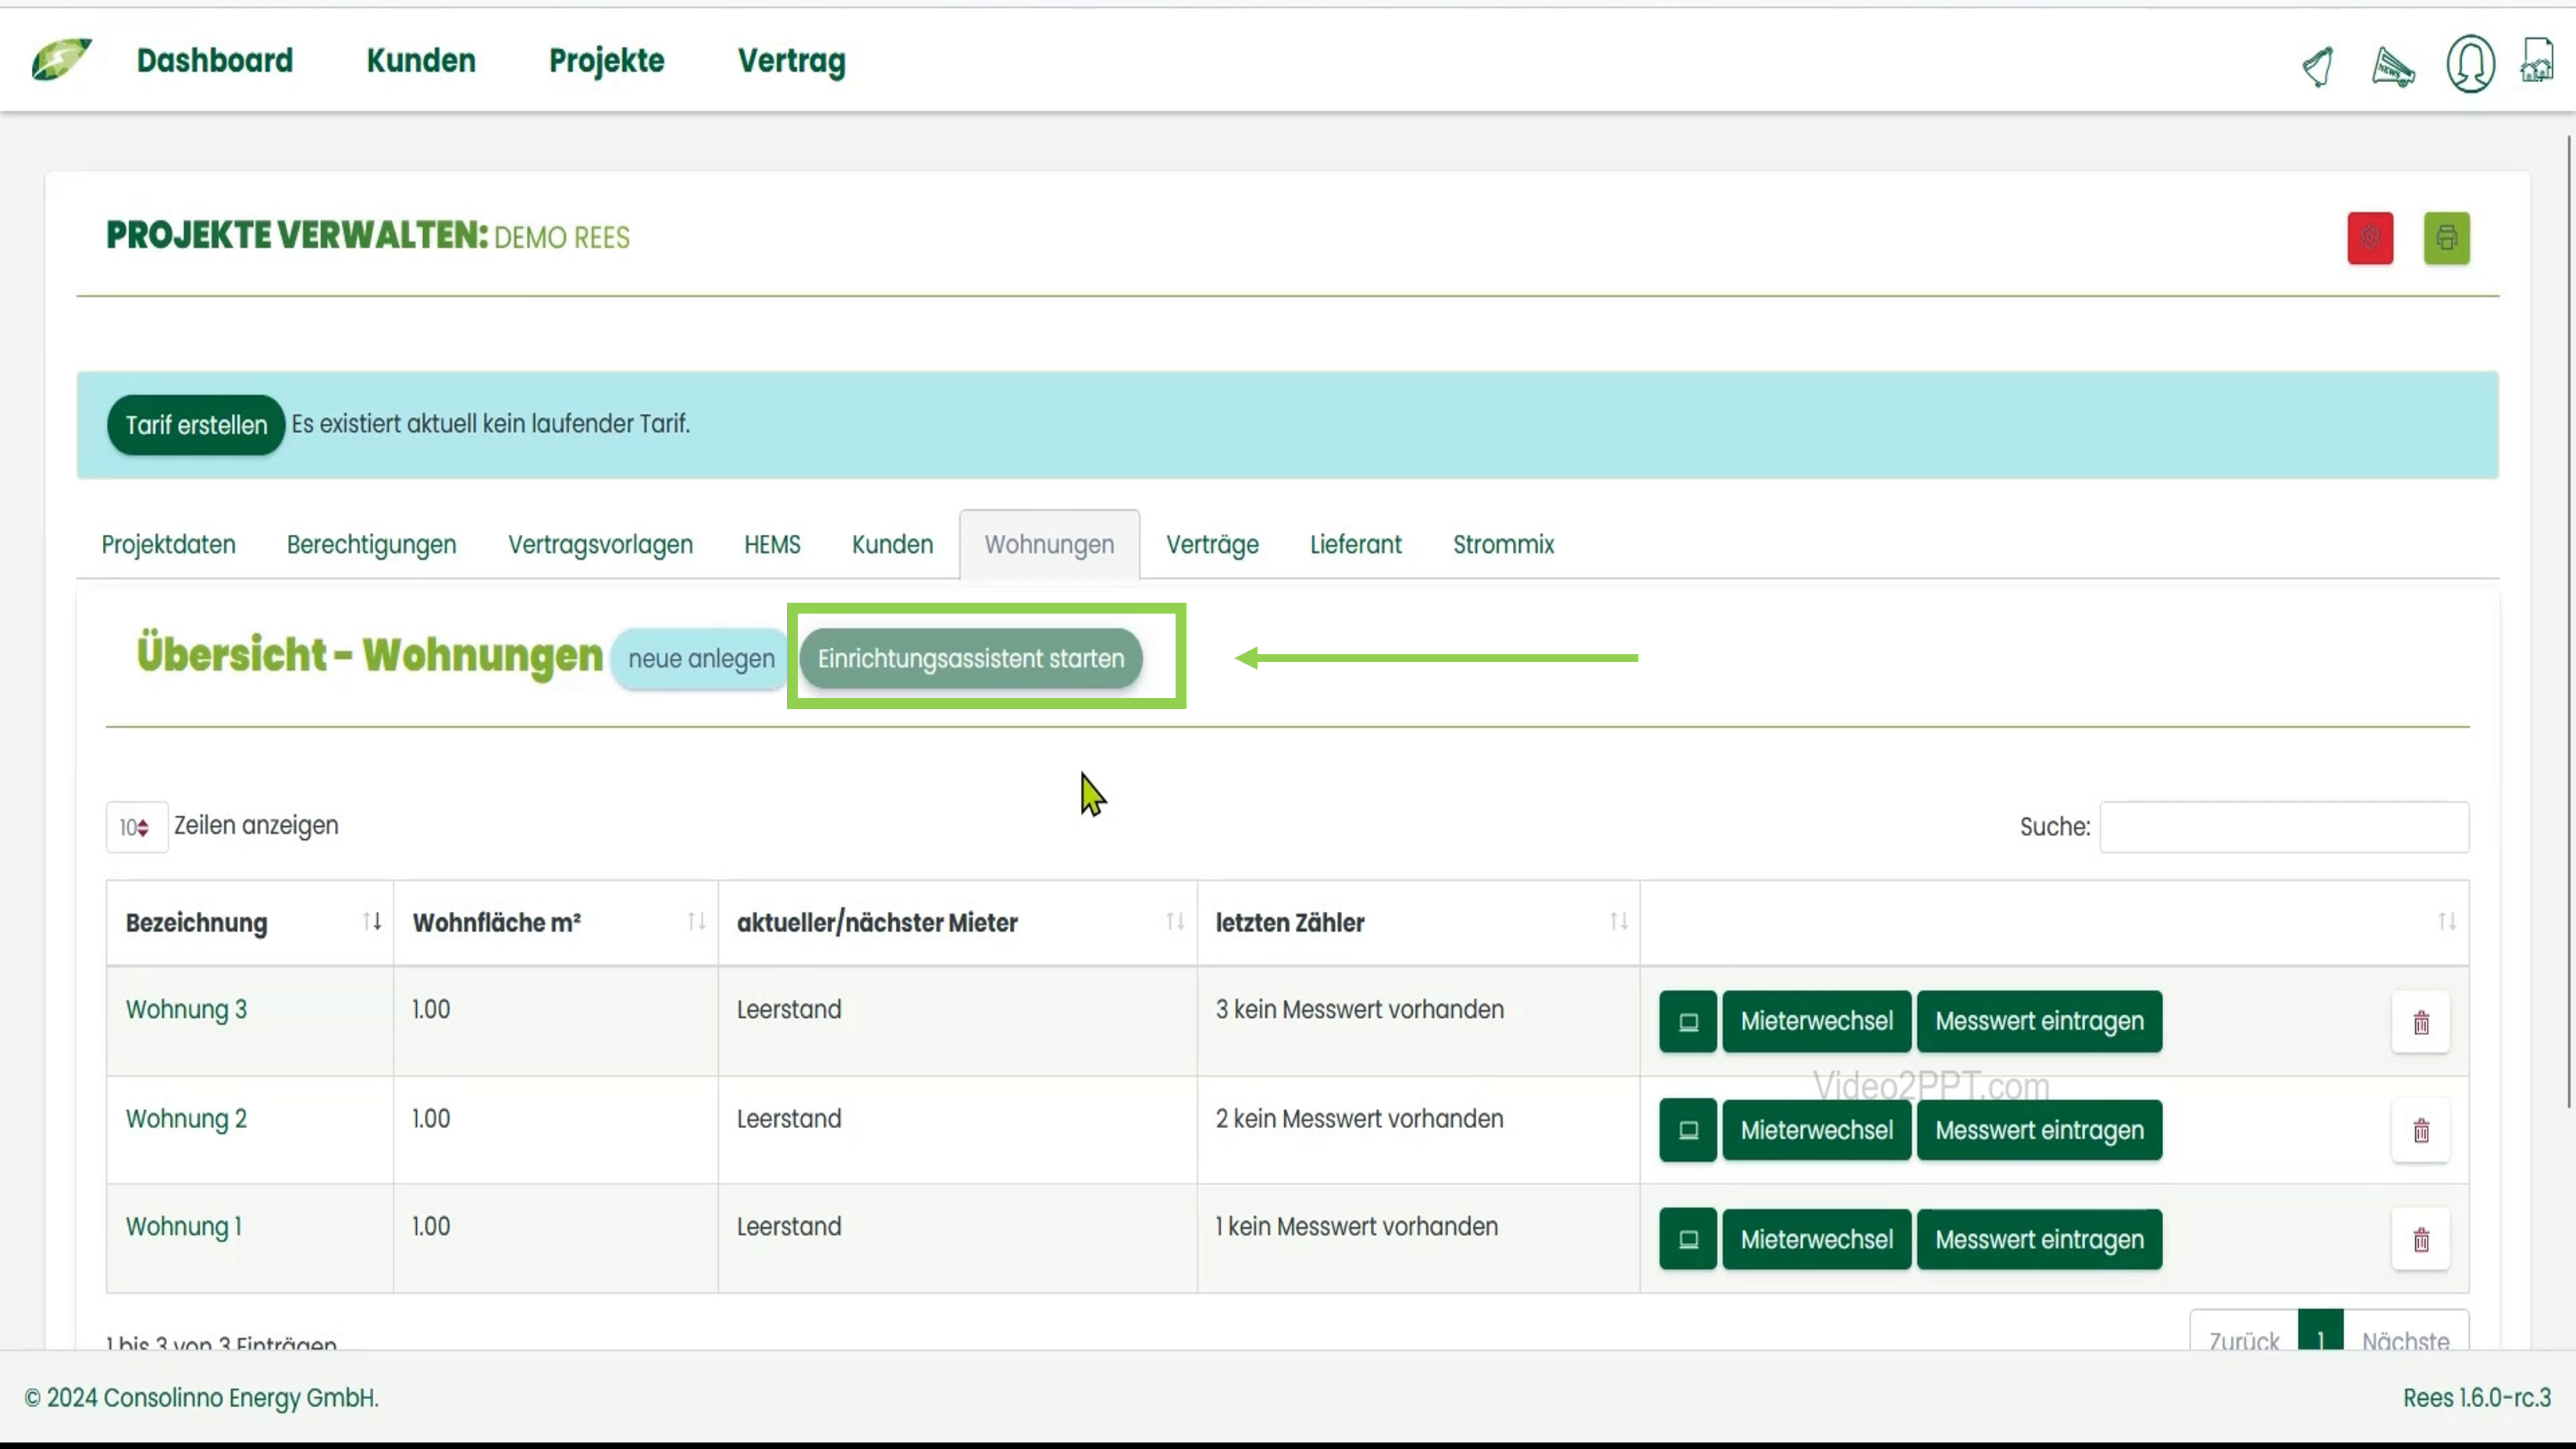Click the leaf logo icon
The image size is (2576, 1449).
click(x=60, y=60)
